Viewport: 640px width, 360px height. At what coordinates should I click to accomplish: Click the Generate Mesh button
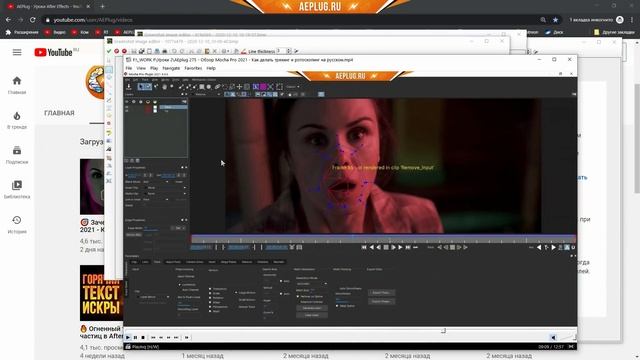click(x=312, y=308)
